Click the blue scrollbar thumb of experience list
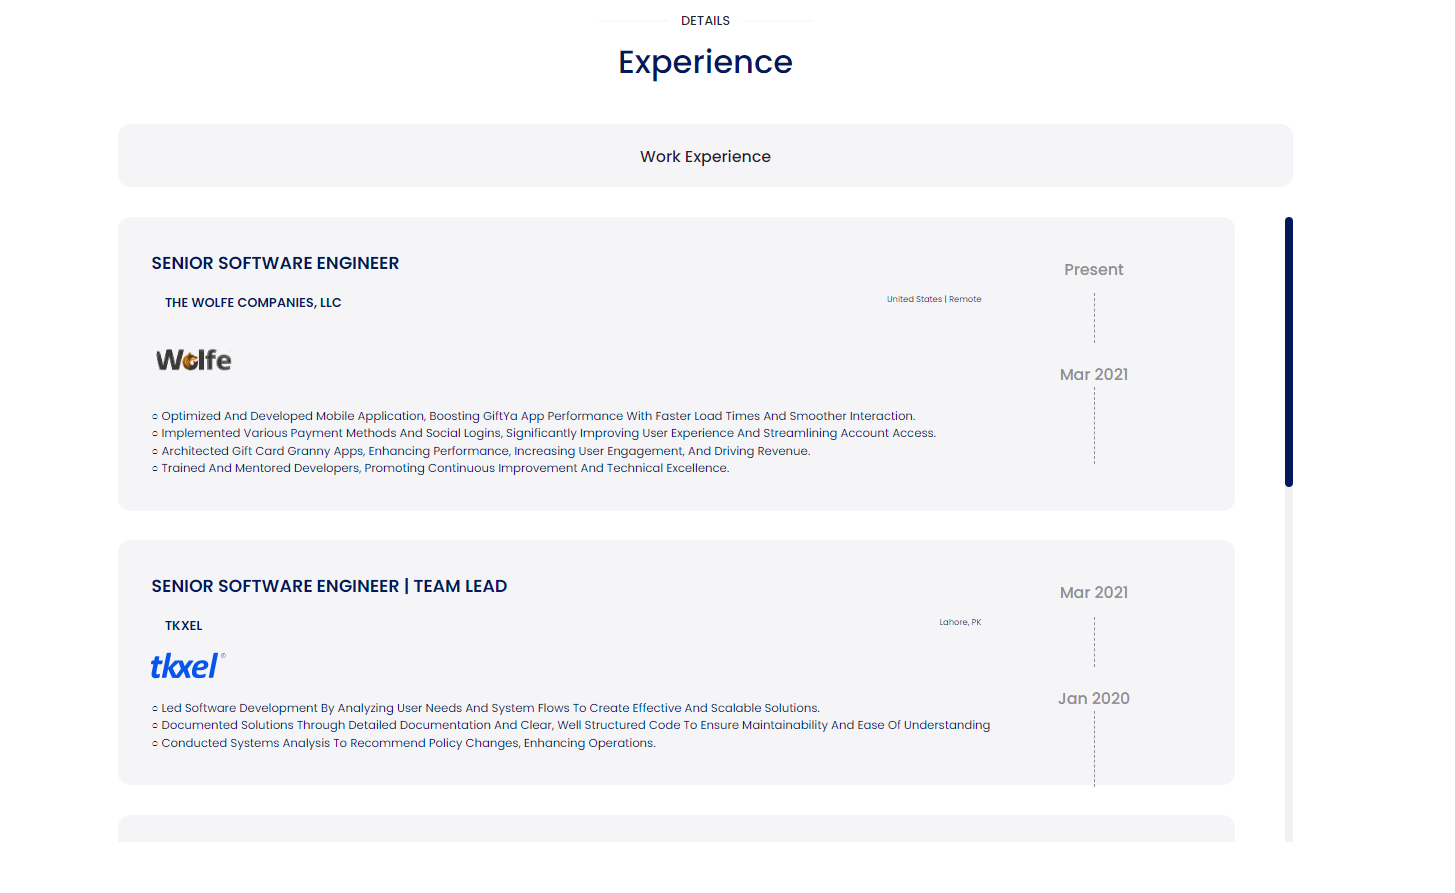 click(x=1289, y=352)
